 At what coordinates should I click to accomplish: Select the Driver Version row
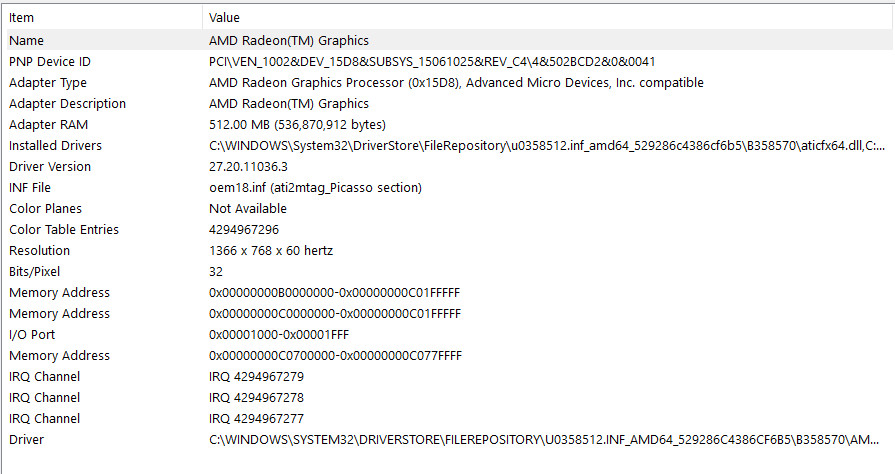click(x=448, y=167)
